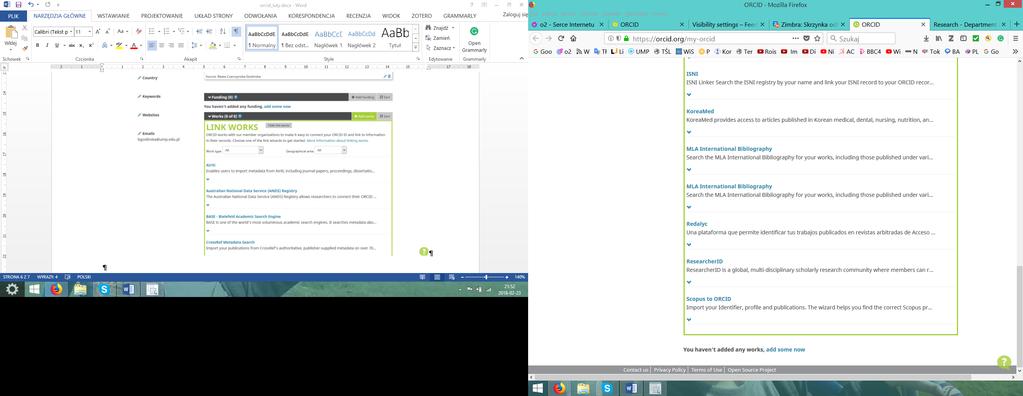Open Skype from the left taskbar
1023x396 pixels.
pos(104,289)
